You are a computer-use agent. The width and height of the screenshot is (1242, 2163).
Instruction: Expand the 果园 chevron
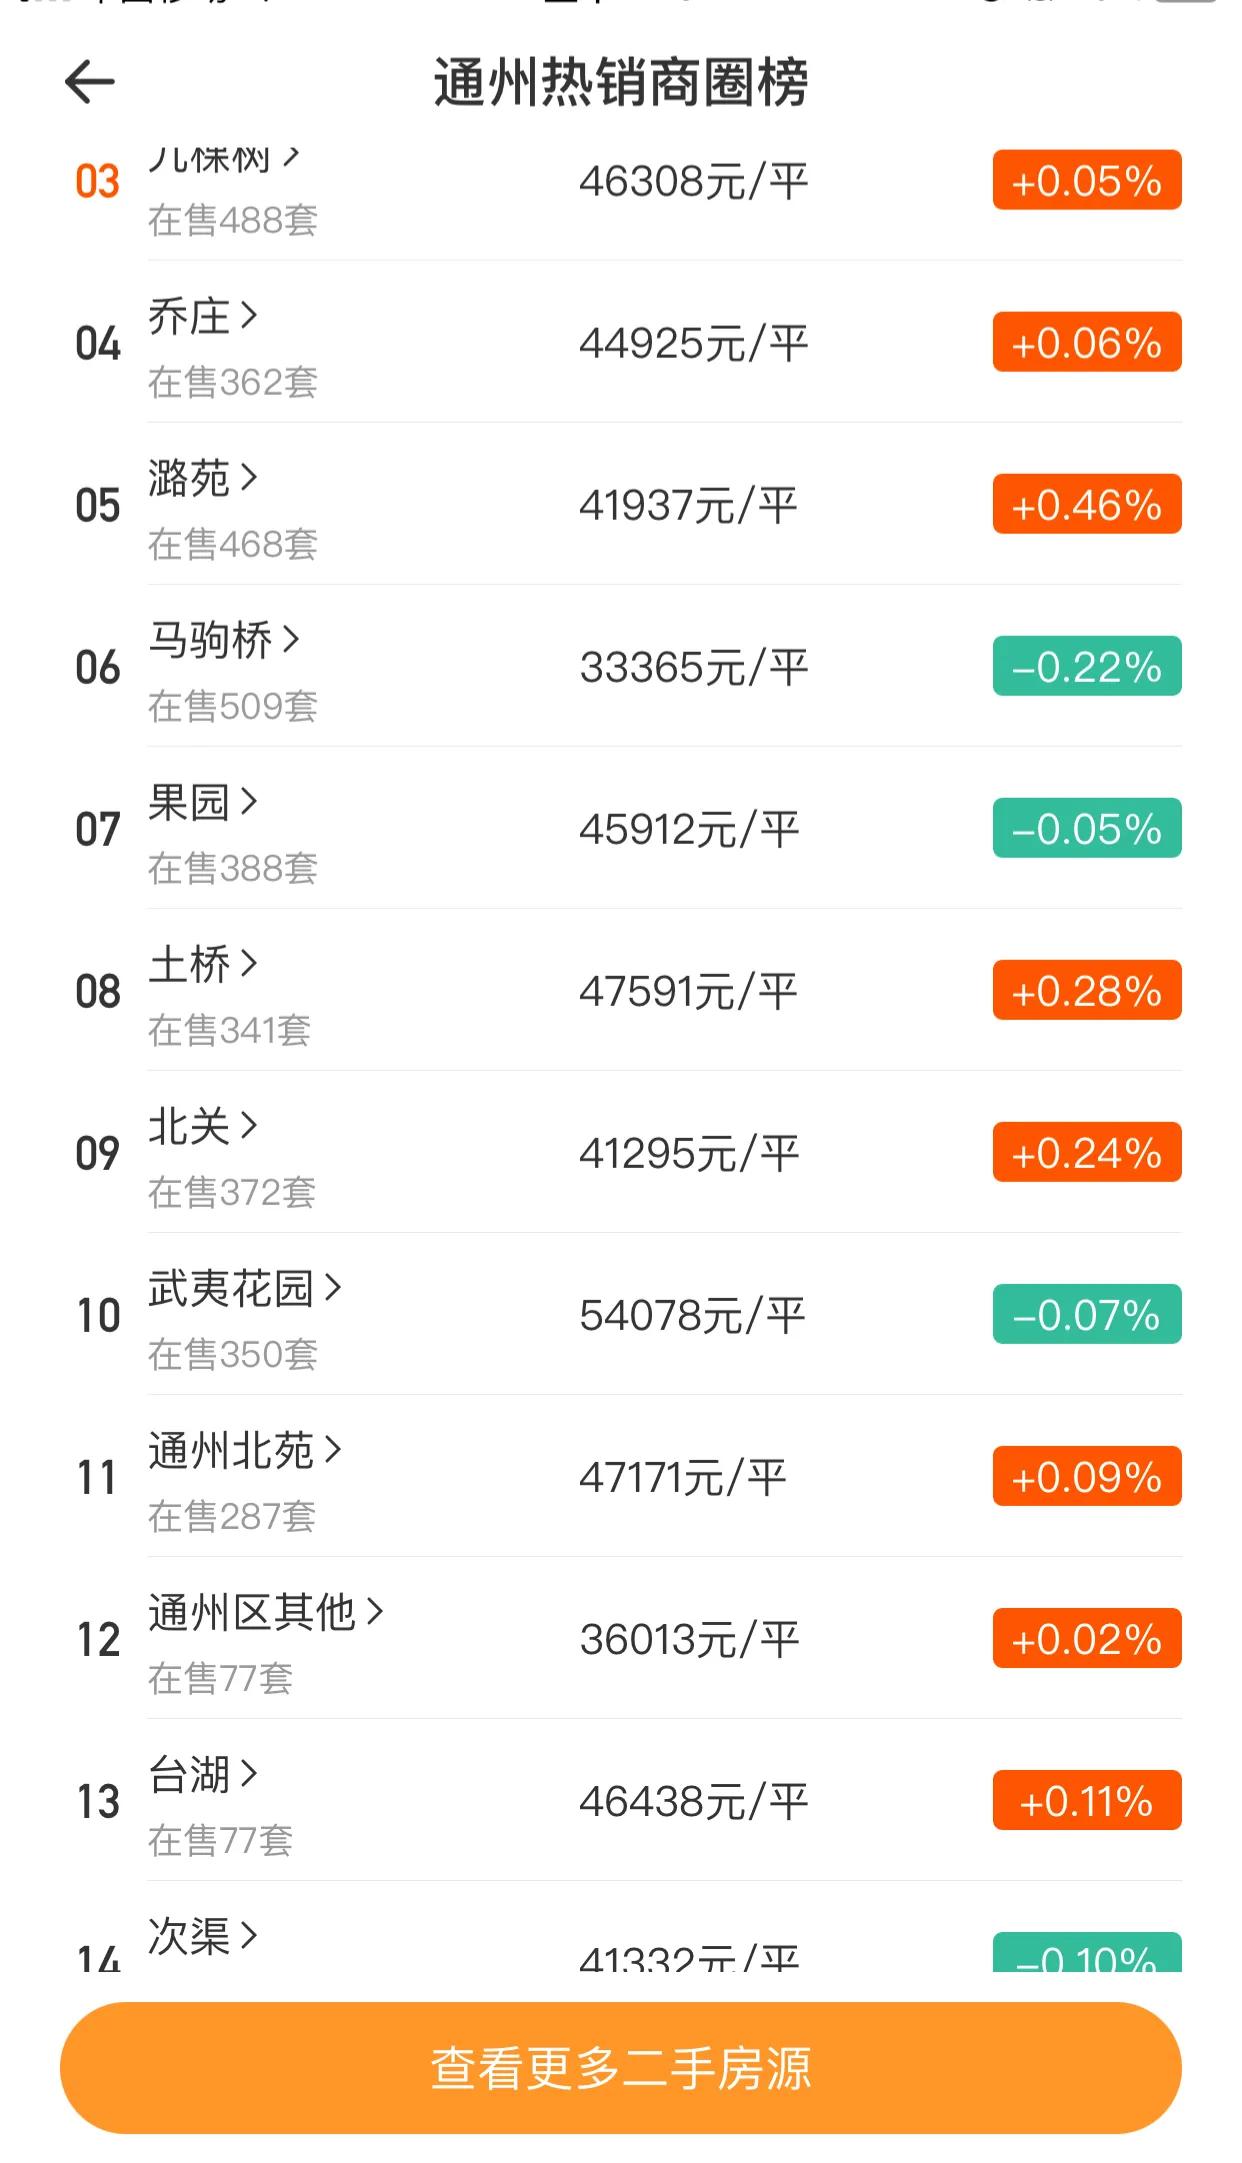[x=249, y=801]
